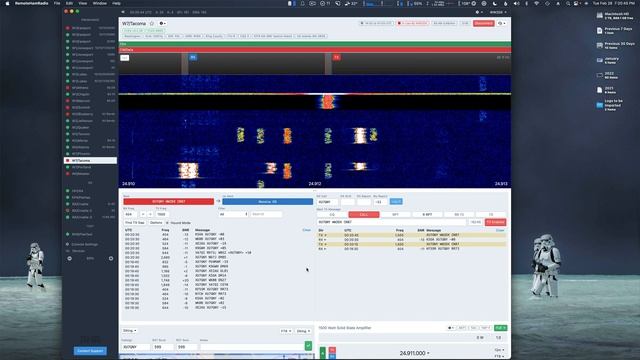The height and width of the screenshot is (360, 640).
Task: Click into the RX Freq field
Action: tap(131, 214)
